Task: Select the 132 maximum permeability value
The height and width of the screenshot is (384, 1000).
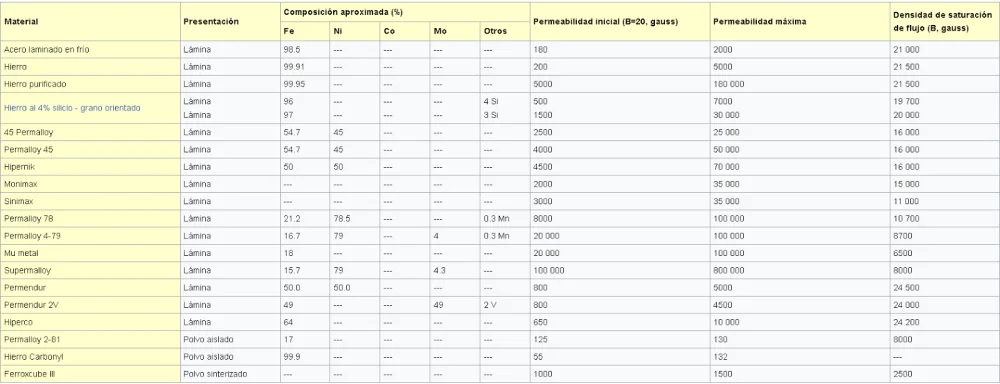Action: (x=720, y=356)
